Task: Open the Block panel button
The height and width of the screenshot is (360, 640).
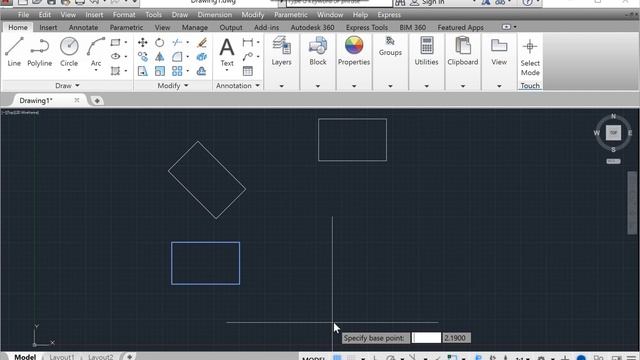Action: tap(318, 51)
